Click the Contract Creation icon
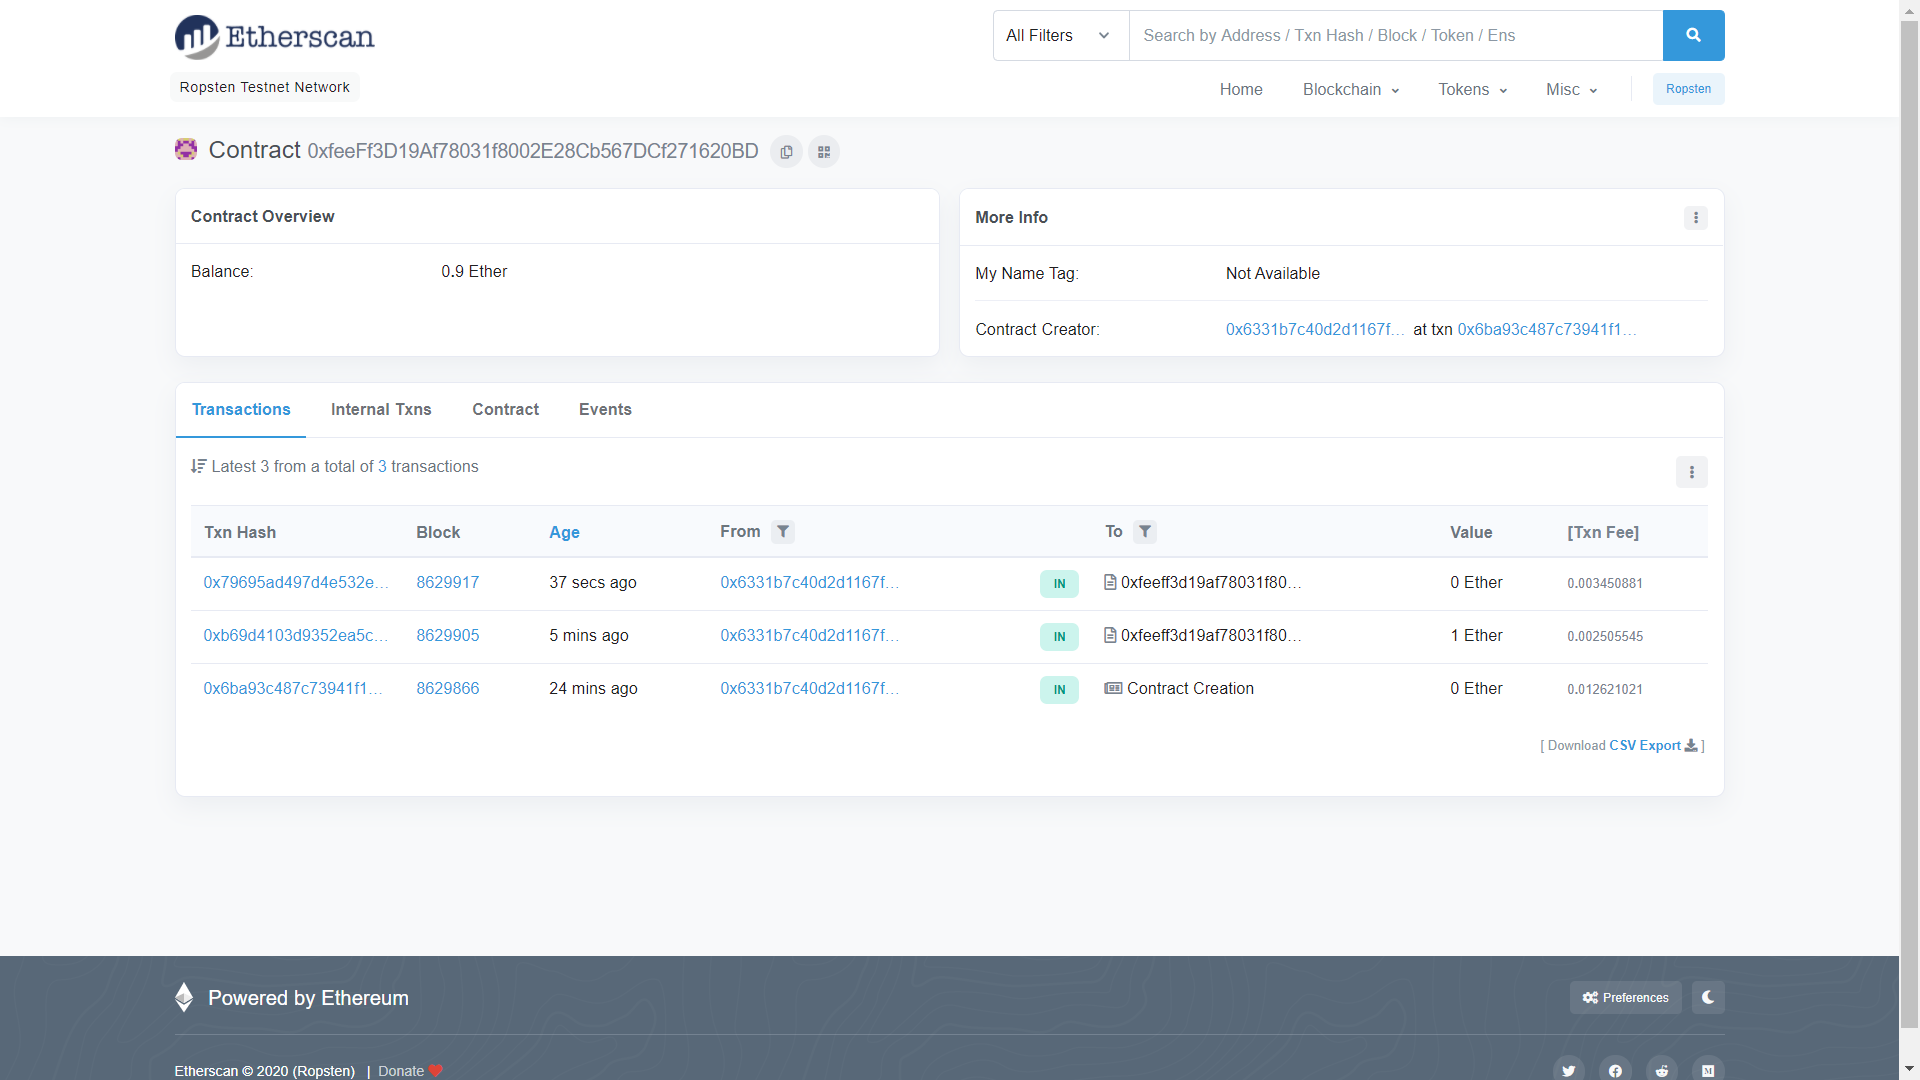Viewport: 1920px width, 1080px height. 1113,688
